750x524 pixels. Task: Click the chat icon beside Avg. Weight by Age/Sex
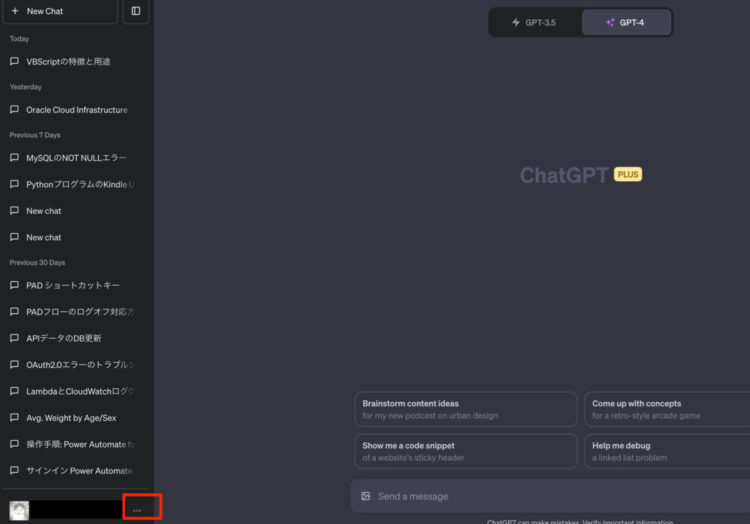tap(14, 417)
